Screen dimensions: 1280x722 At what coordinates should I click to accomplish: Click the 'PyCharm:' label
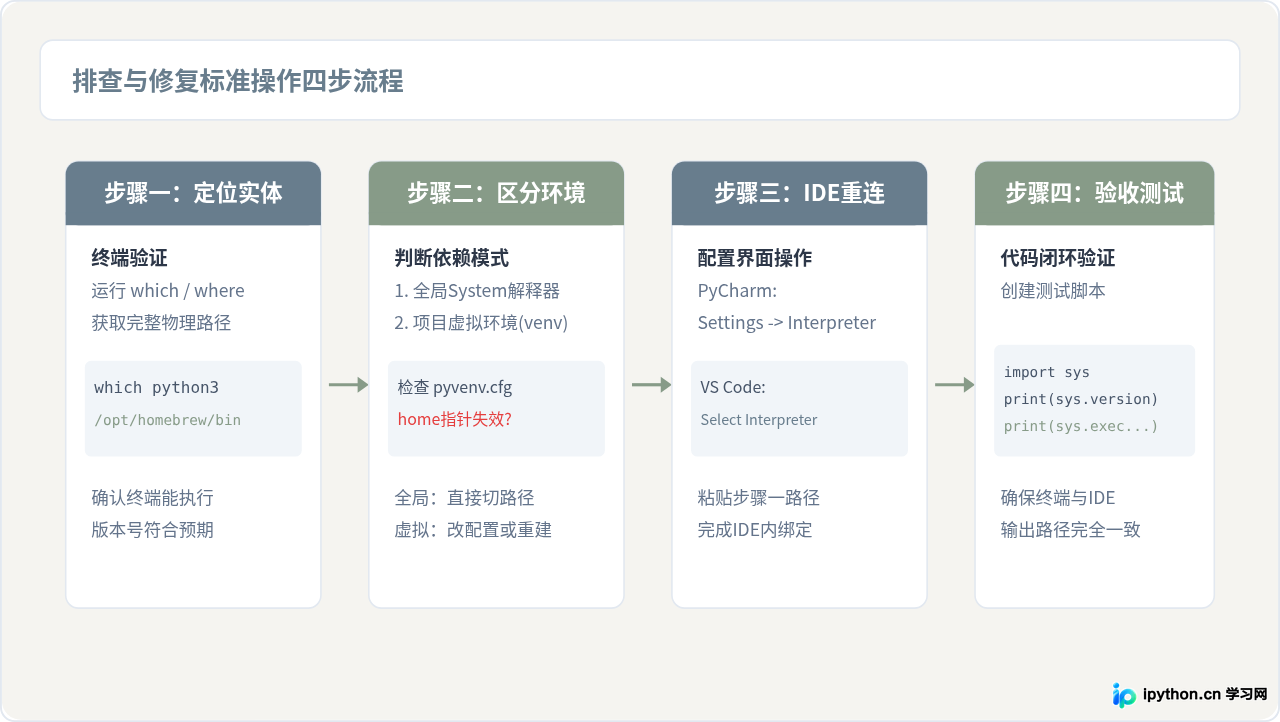(x=737, y=290)
